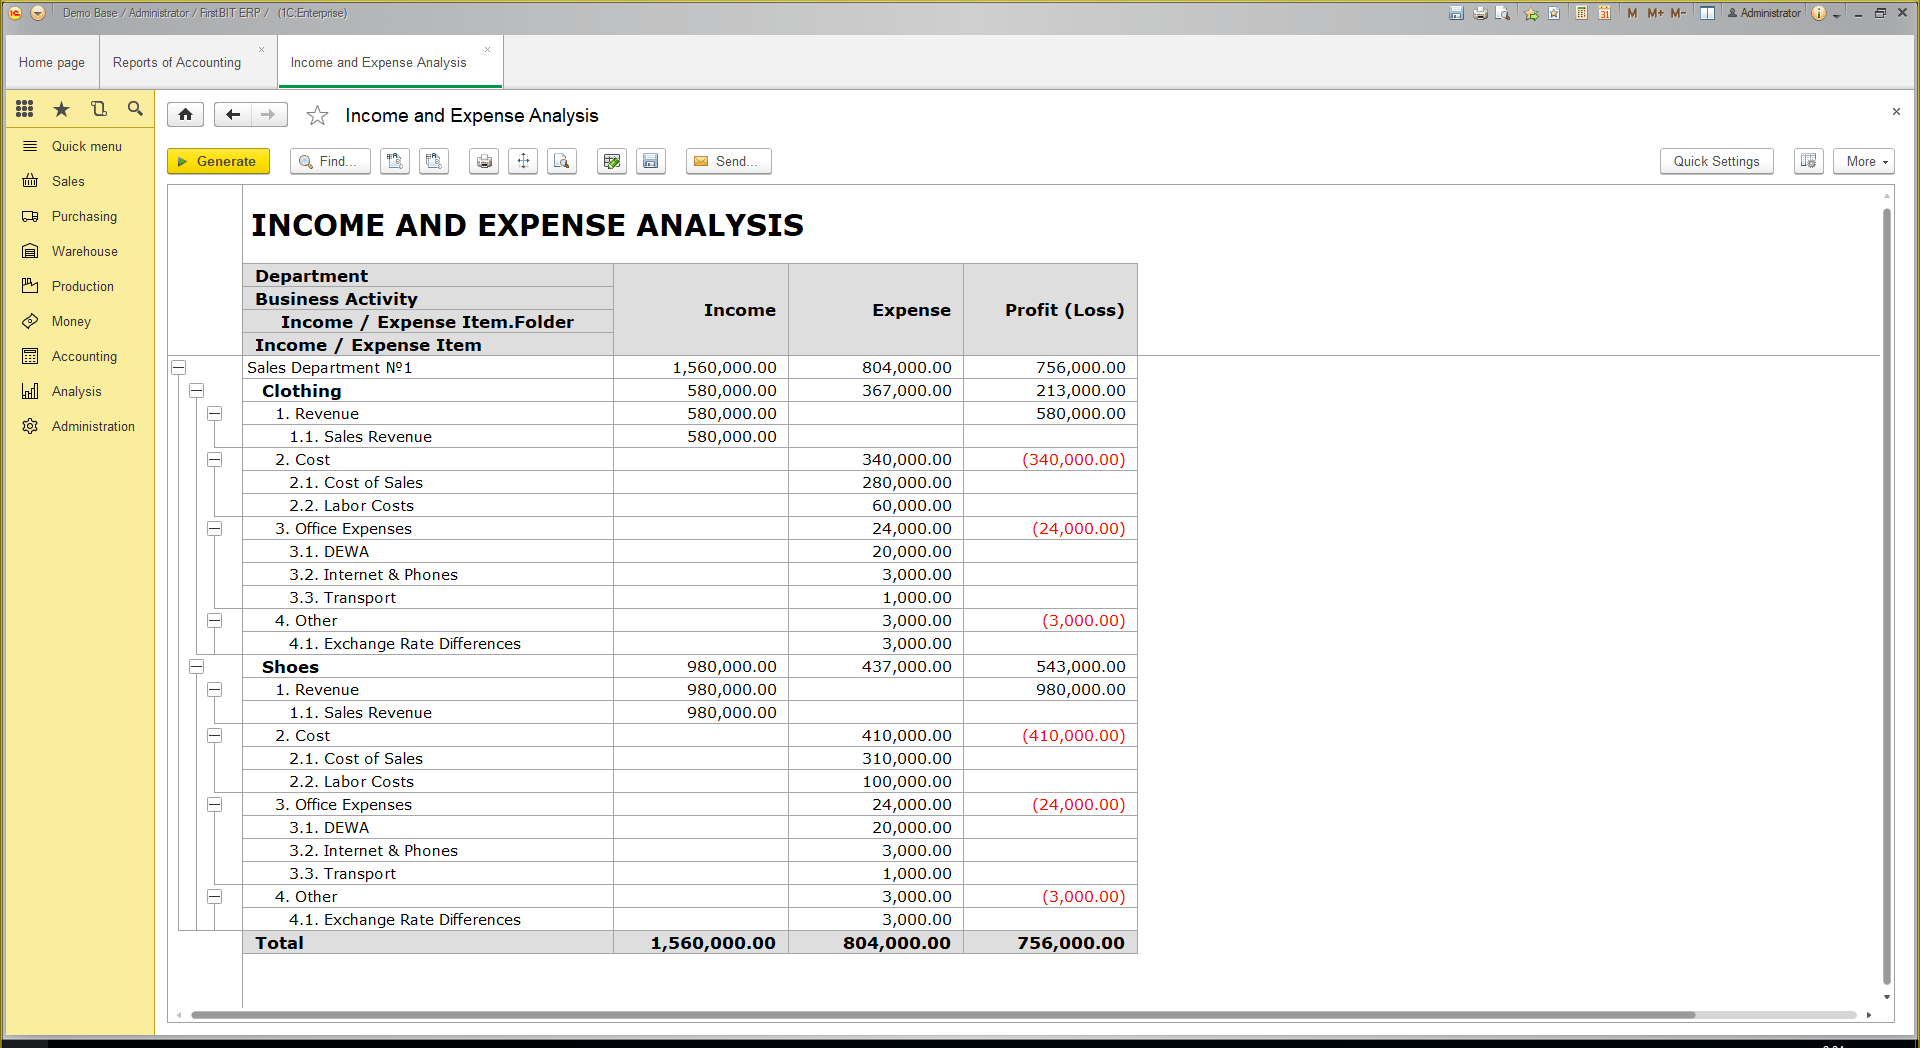Click Administrator user in title bar

[1764, 13]
